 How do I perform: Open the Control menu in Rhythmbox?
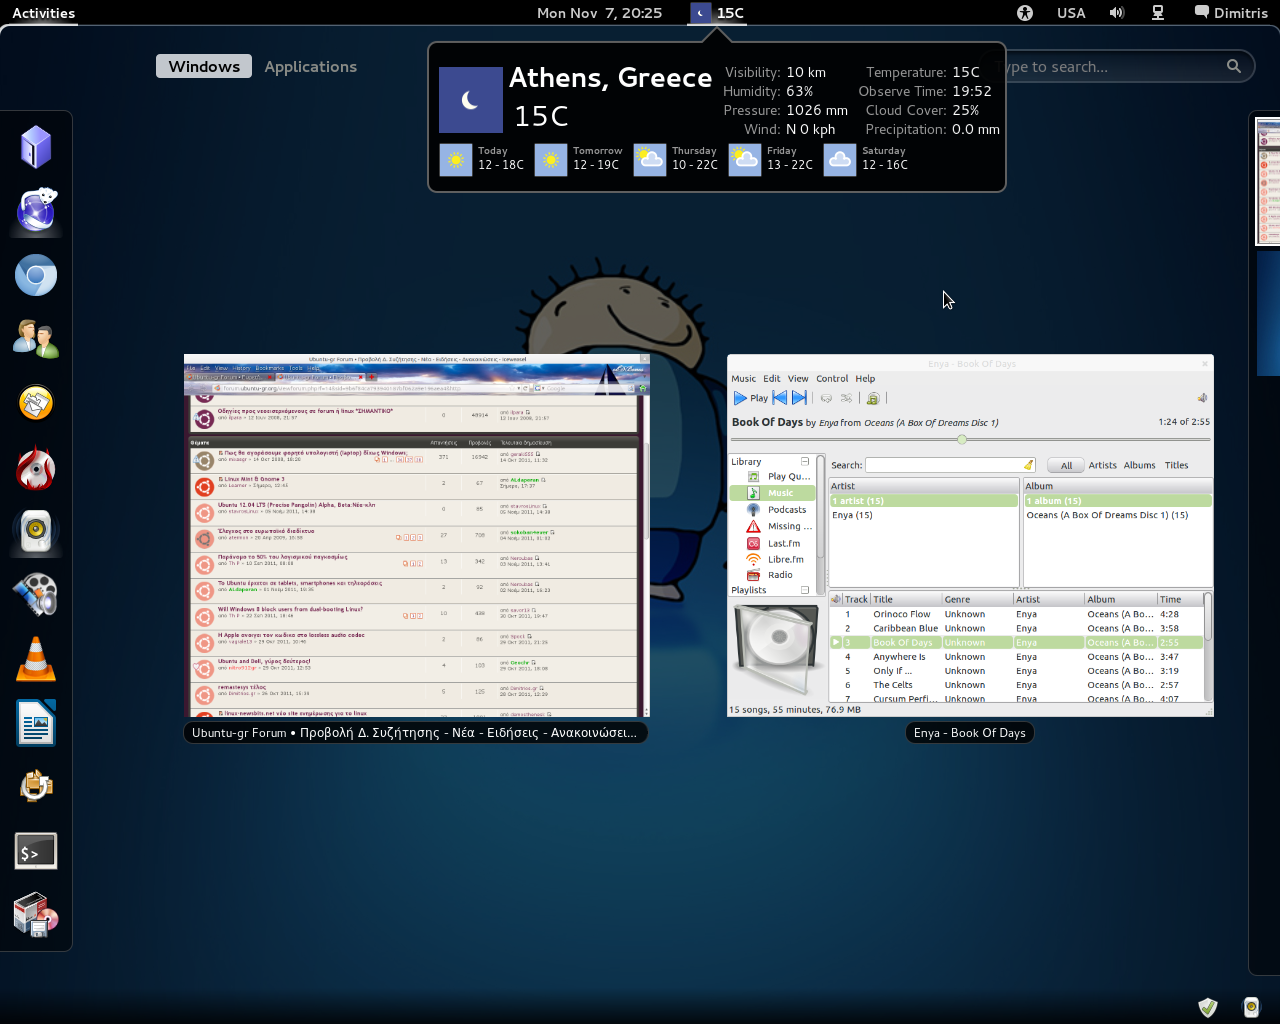[832, 379]
